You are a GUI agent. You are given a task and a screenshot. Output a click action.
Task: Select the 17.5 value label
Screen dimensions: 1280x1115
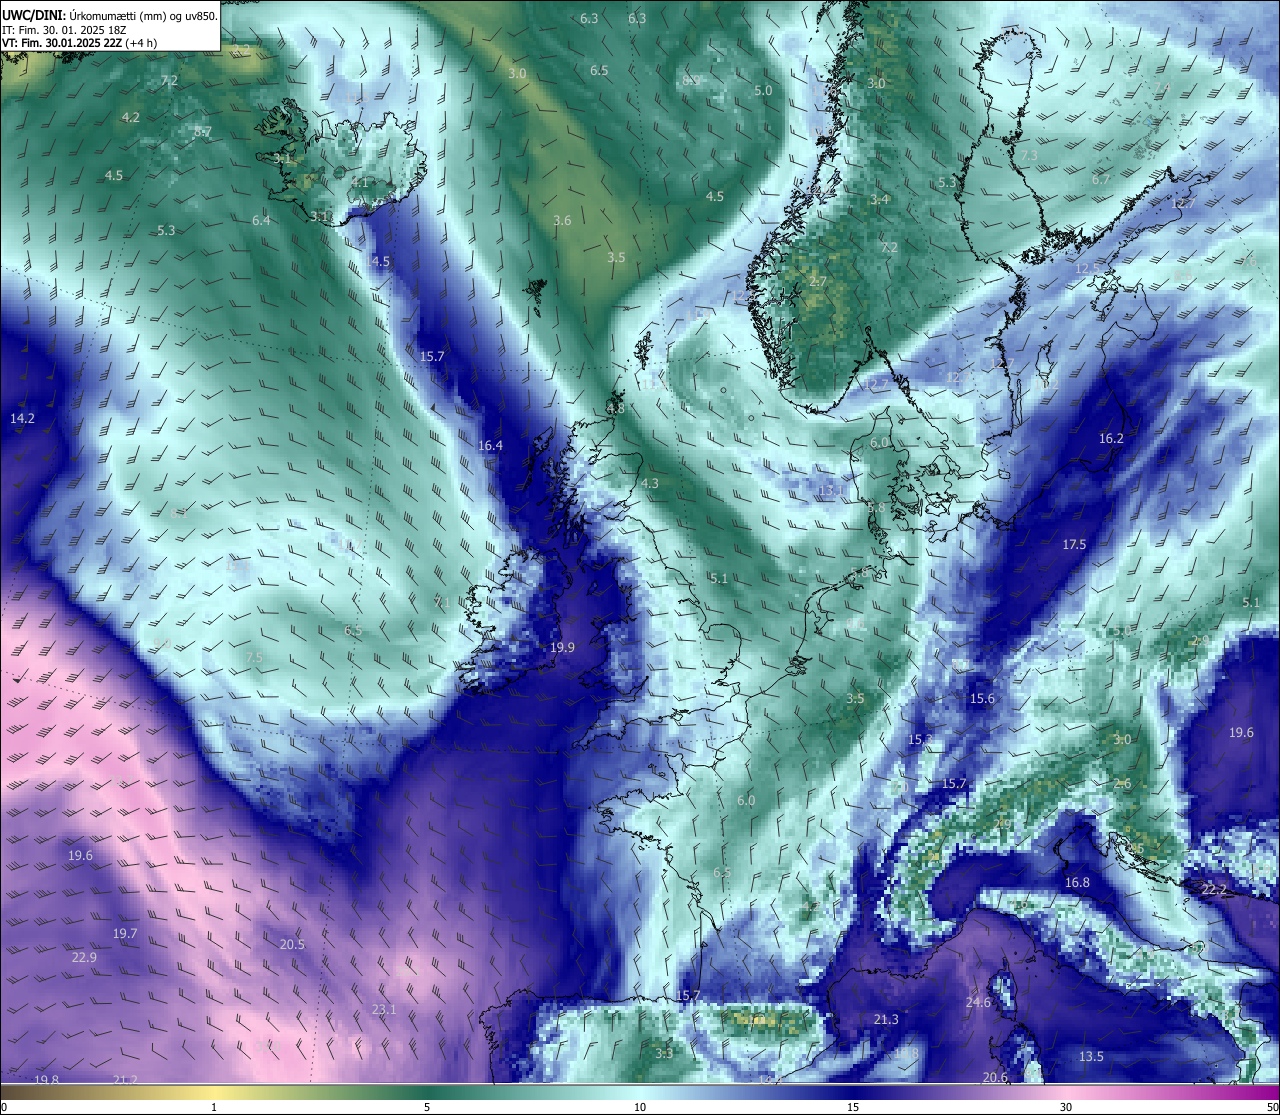click(1074, 544)
